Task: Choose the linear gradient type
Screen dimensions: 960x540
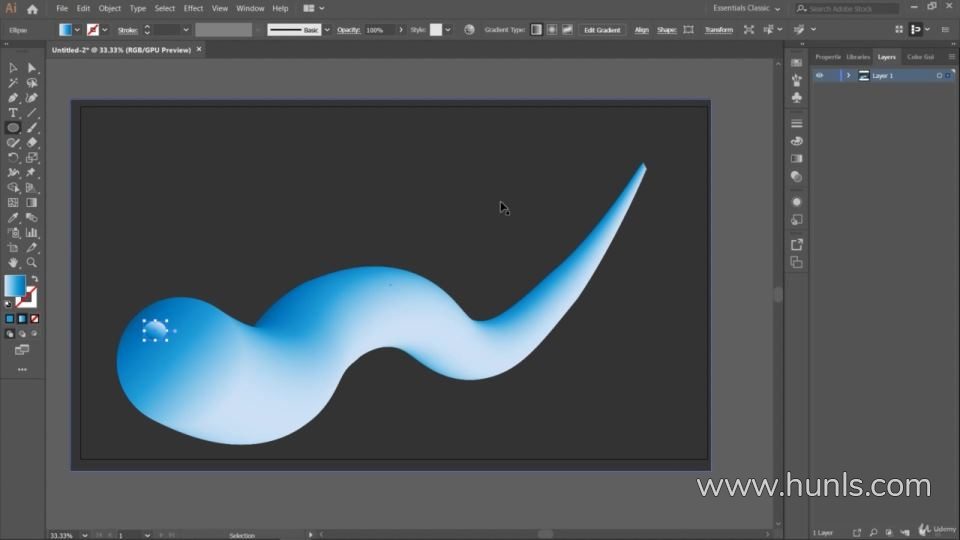Action: tap(536, 30)
